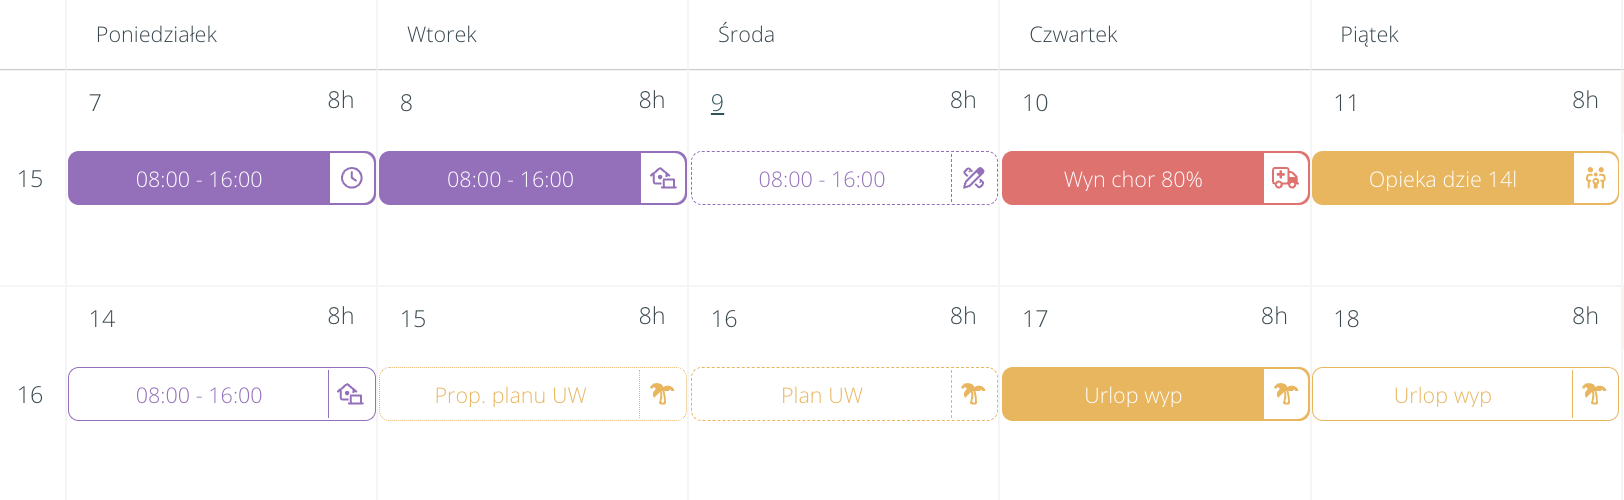Select the filled Urlop wyp entry on Thursday
Viewport: 1624px width, 500px height.
(x=1133, y=395)
